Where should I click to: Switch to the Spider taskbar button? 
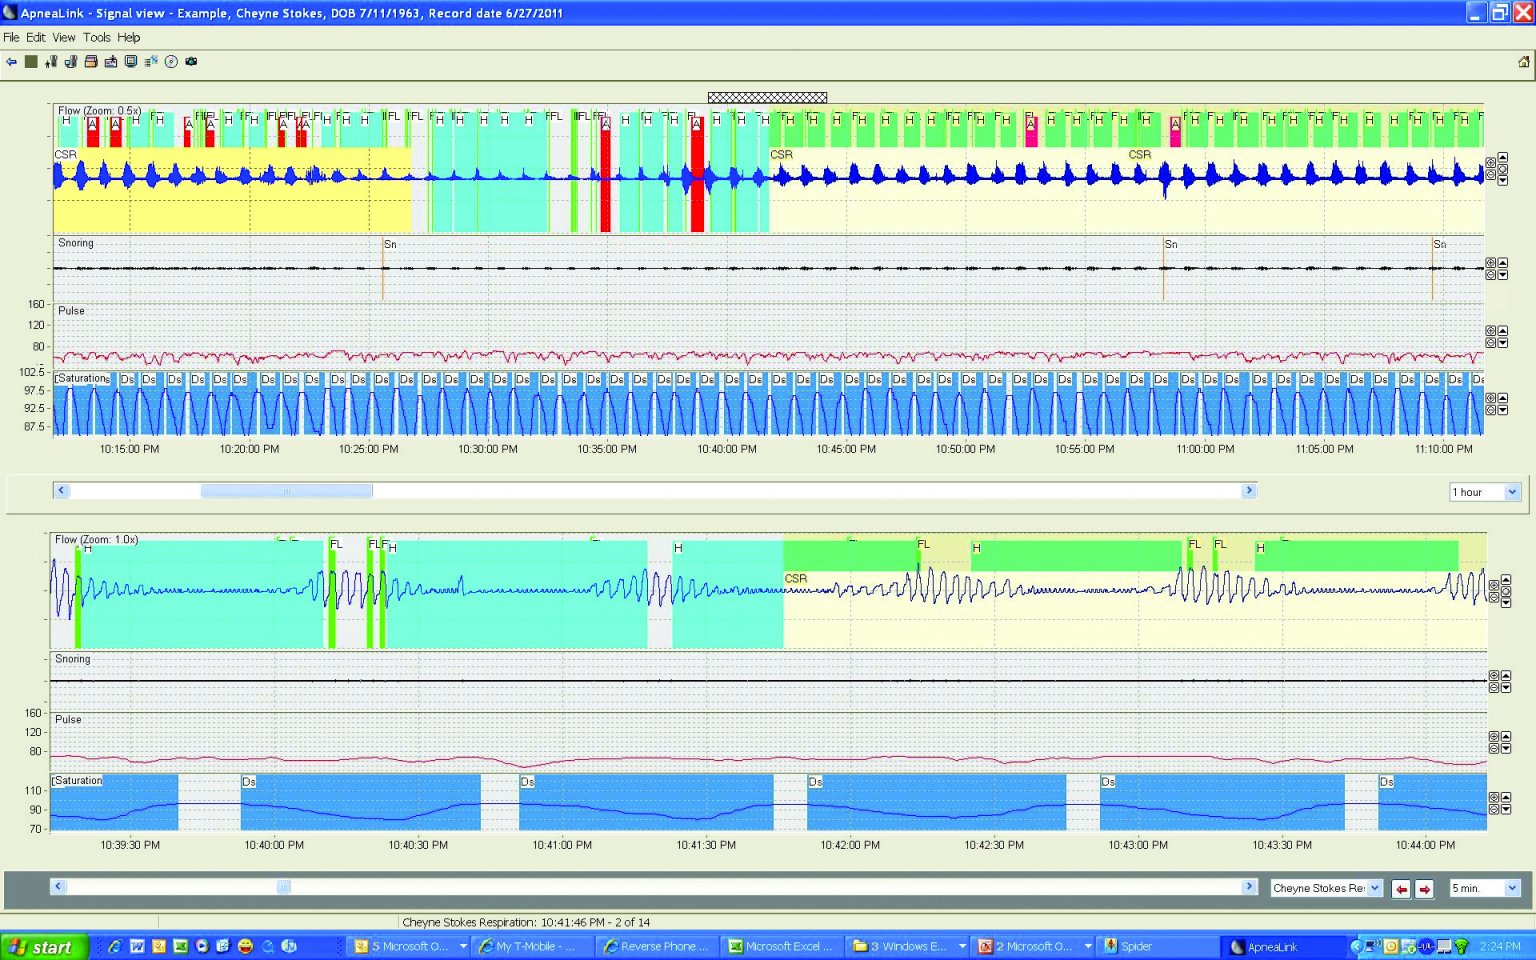(x=1157, y=946)
